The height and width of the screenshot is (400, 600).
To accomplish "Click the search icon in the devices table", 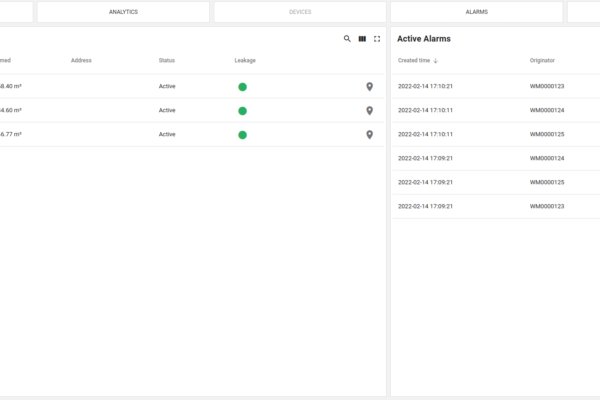I will [347, 39].
